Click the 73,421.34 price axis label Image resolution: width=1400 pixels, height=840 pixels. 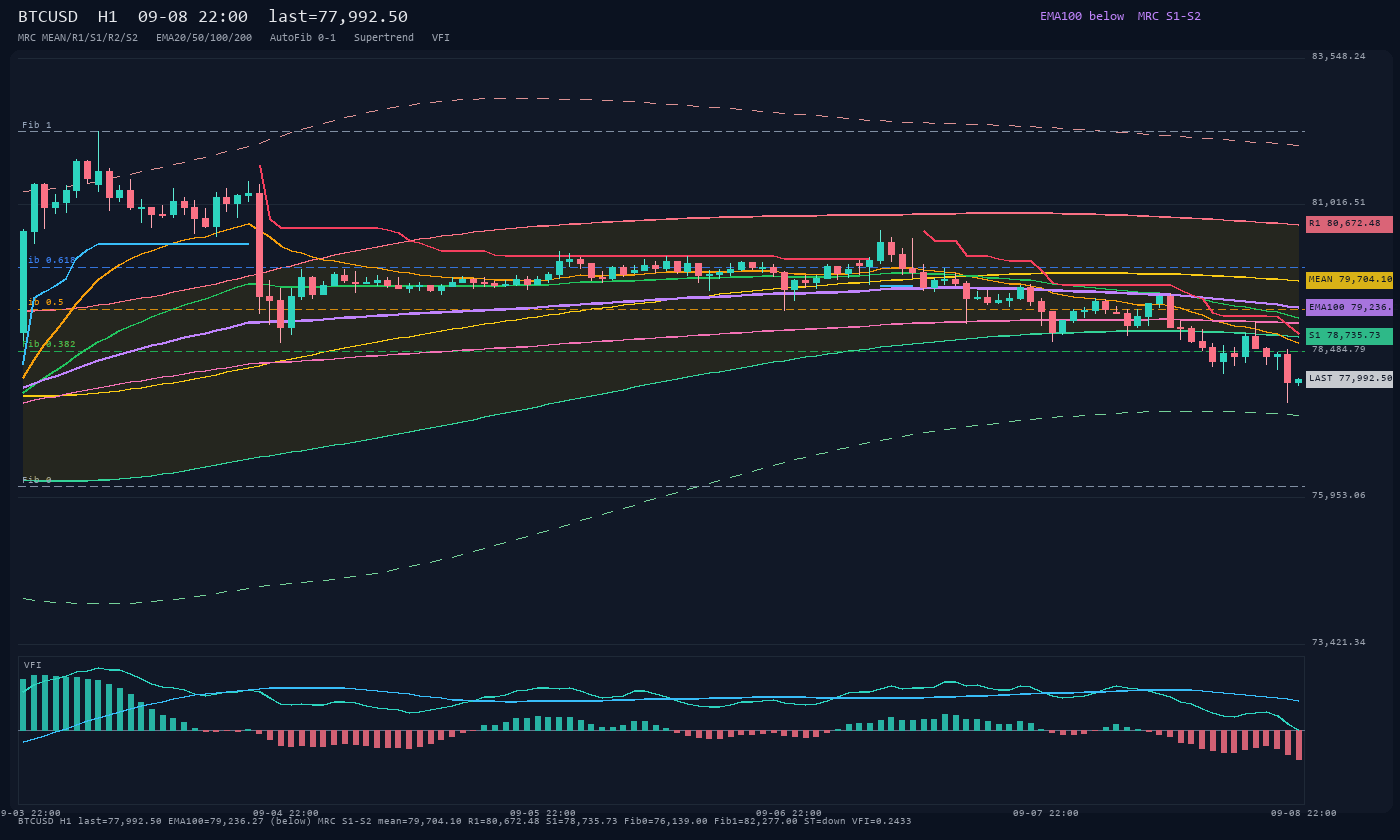tap(1338, 642)
